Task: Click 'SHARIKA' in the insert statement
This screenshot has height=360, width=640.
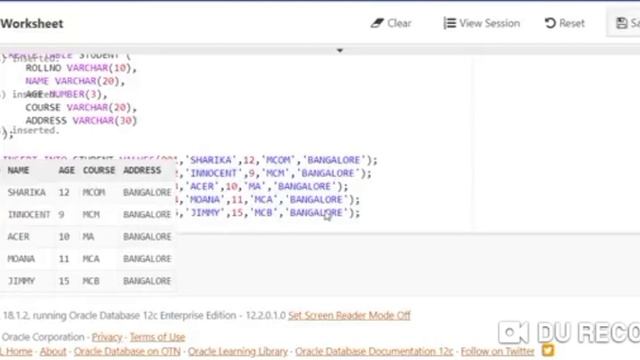Action: pyautogui.click(x=211, y=160)
